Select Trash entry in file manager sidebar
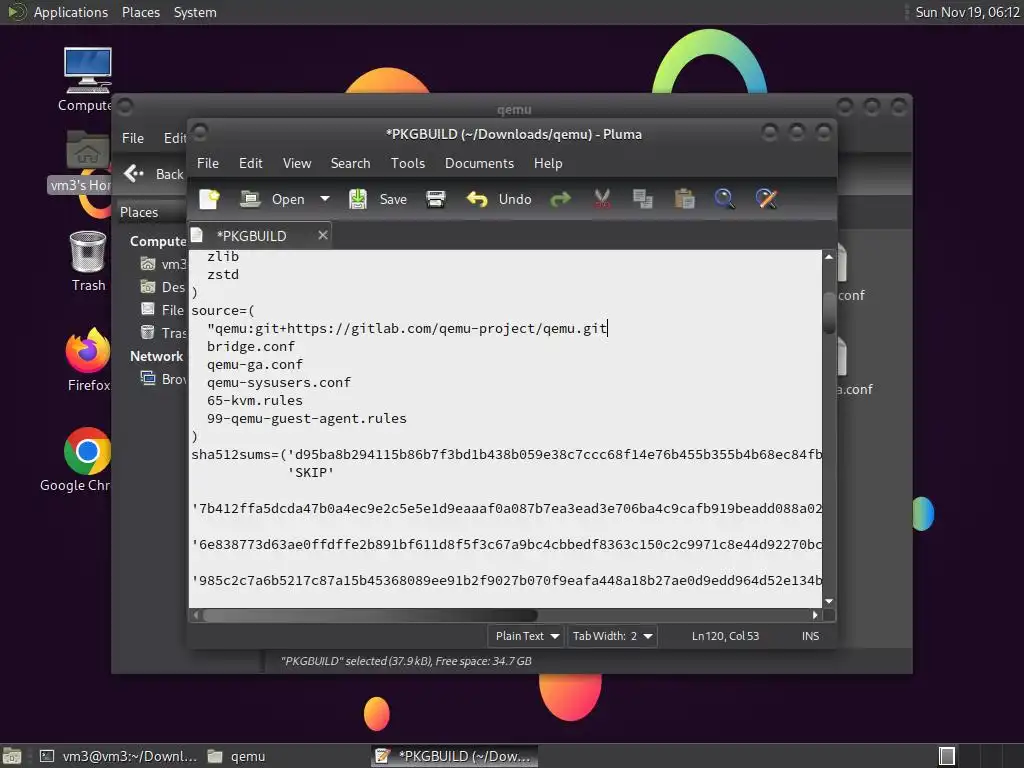The width and height of the screenshot is (1024, 768). [164, 333]
